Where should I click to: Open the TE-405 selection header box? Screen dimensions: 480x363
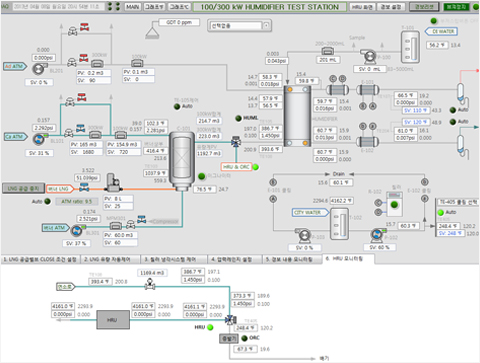458,202
